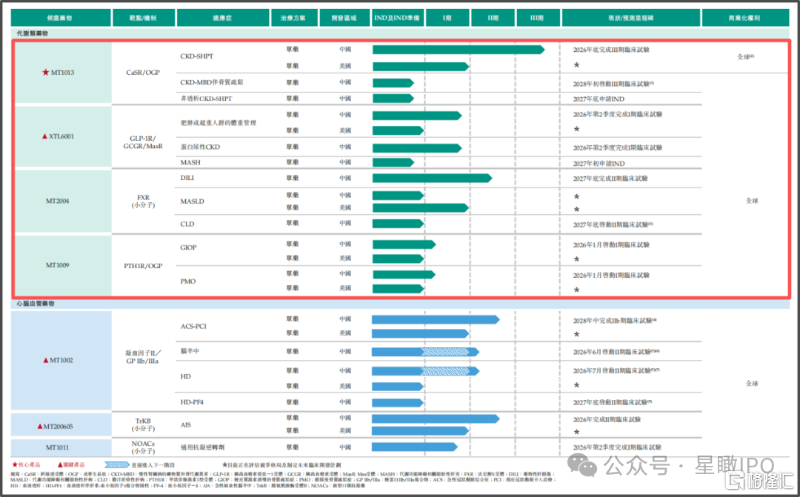Click the longest green CKD-SHPT China bar

[459, 49]
